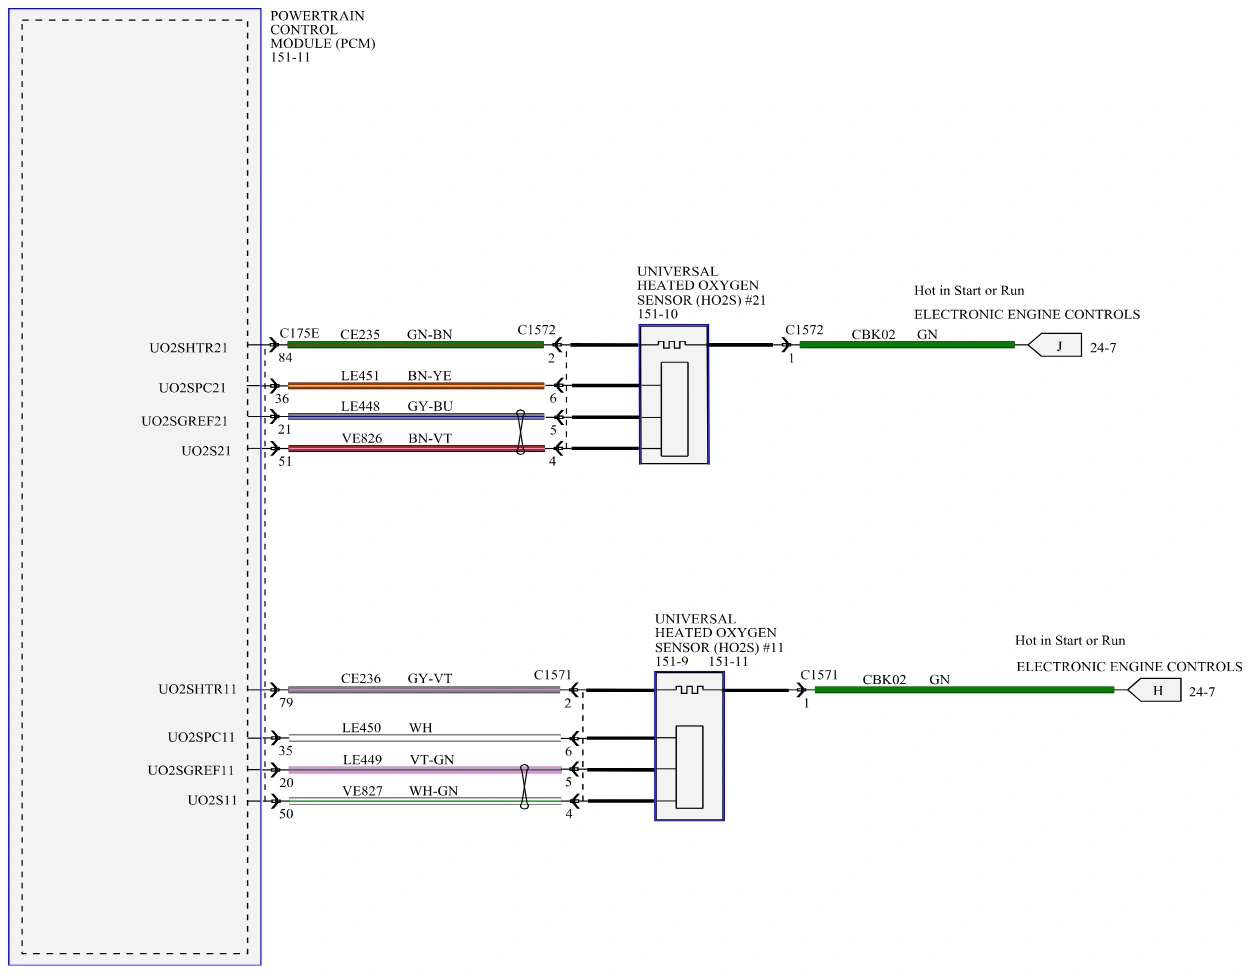The height and width of the screenshot is (973, 1249).
Task: Select the UO2S21 pin label
Action: (x=206, y=451)
